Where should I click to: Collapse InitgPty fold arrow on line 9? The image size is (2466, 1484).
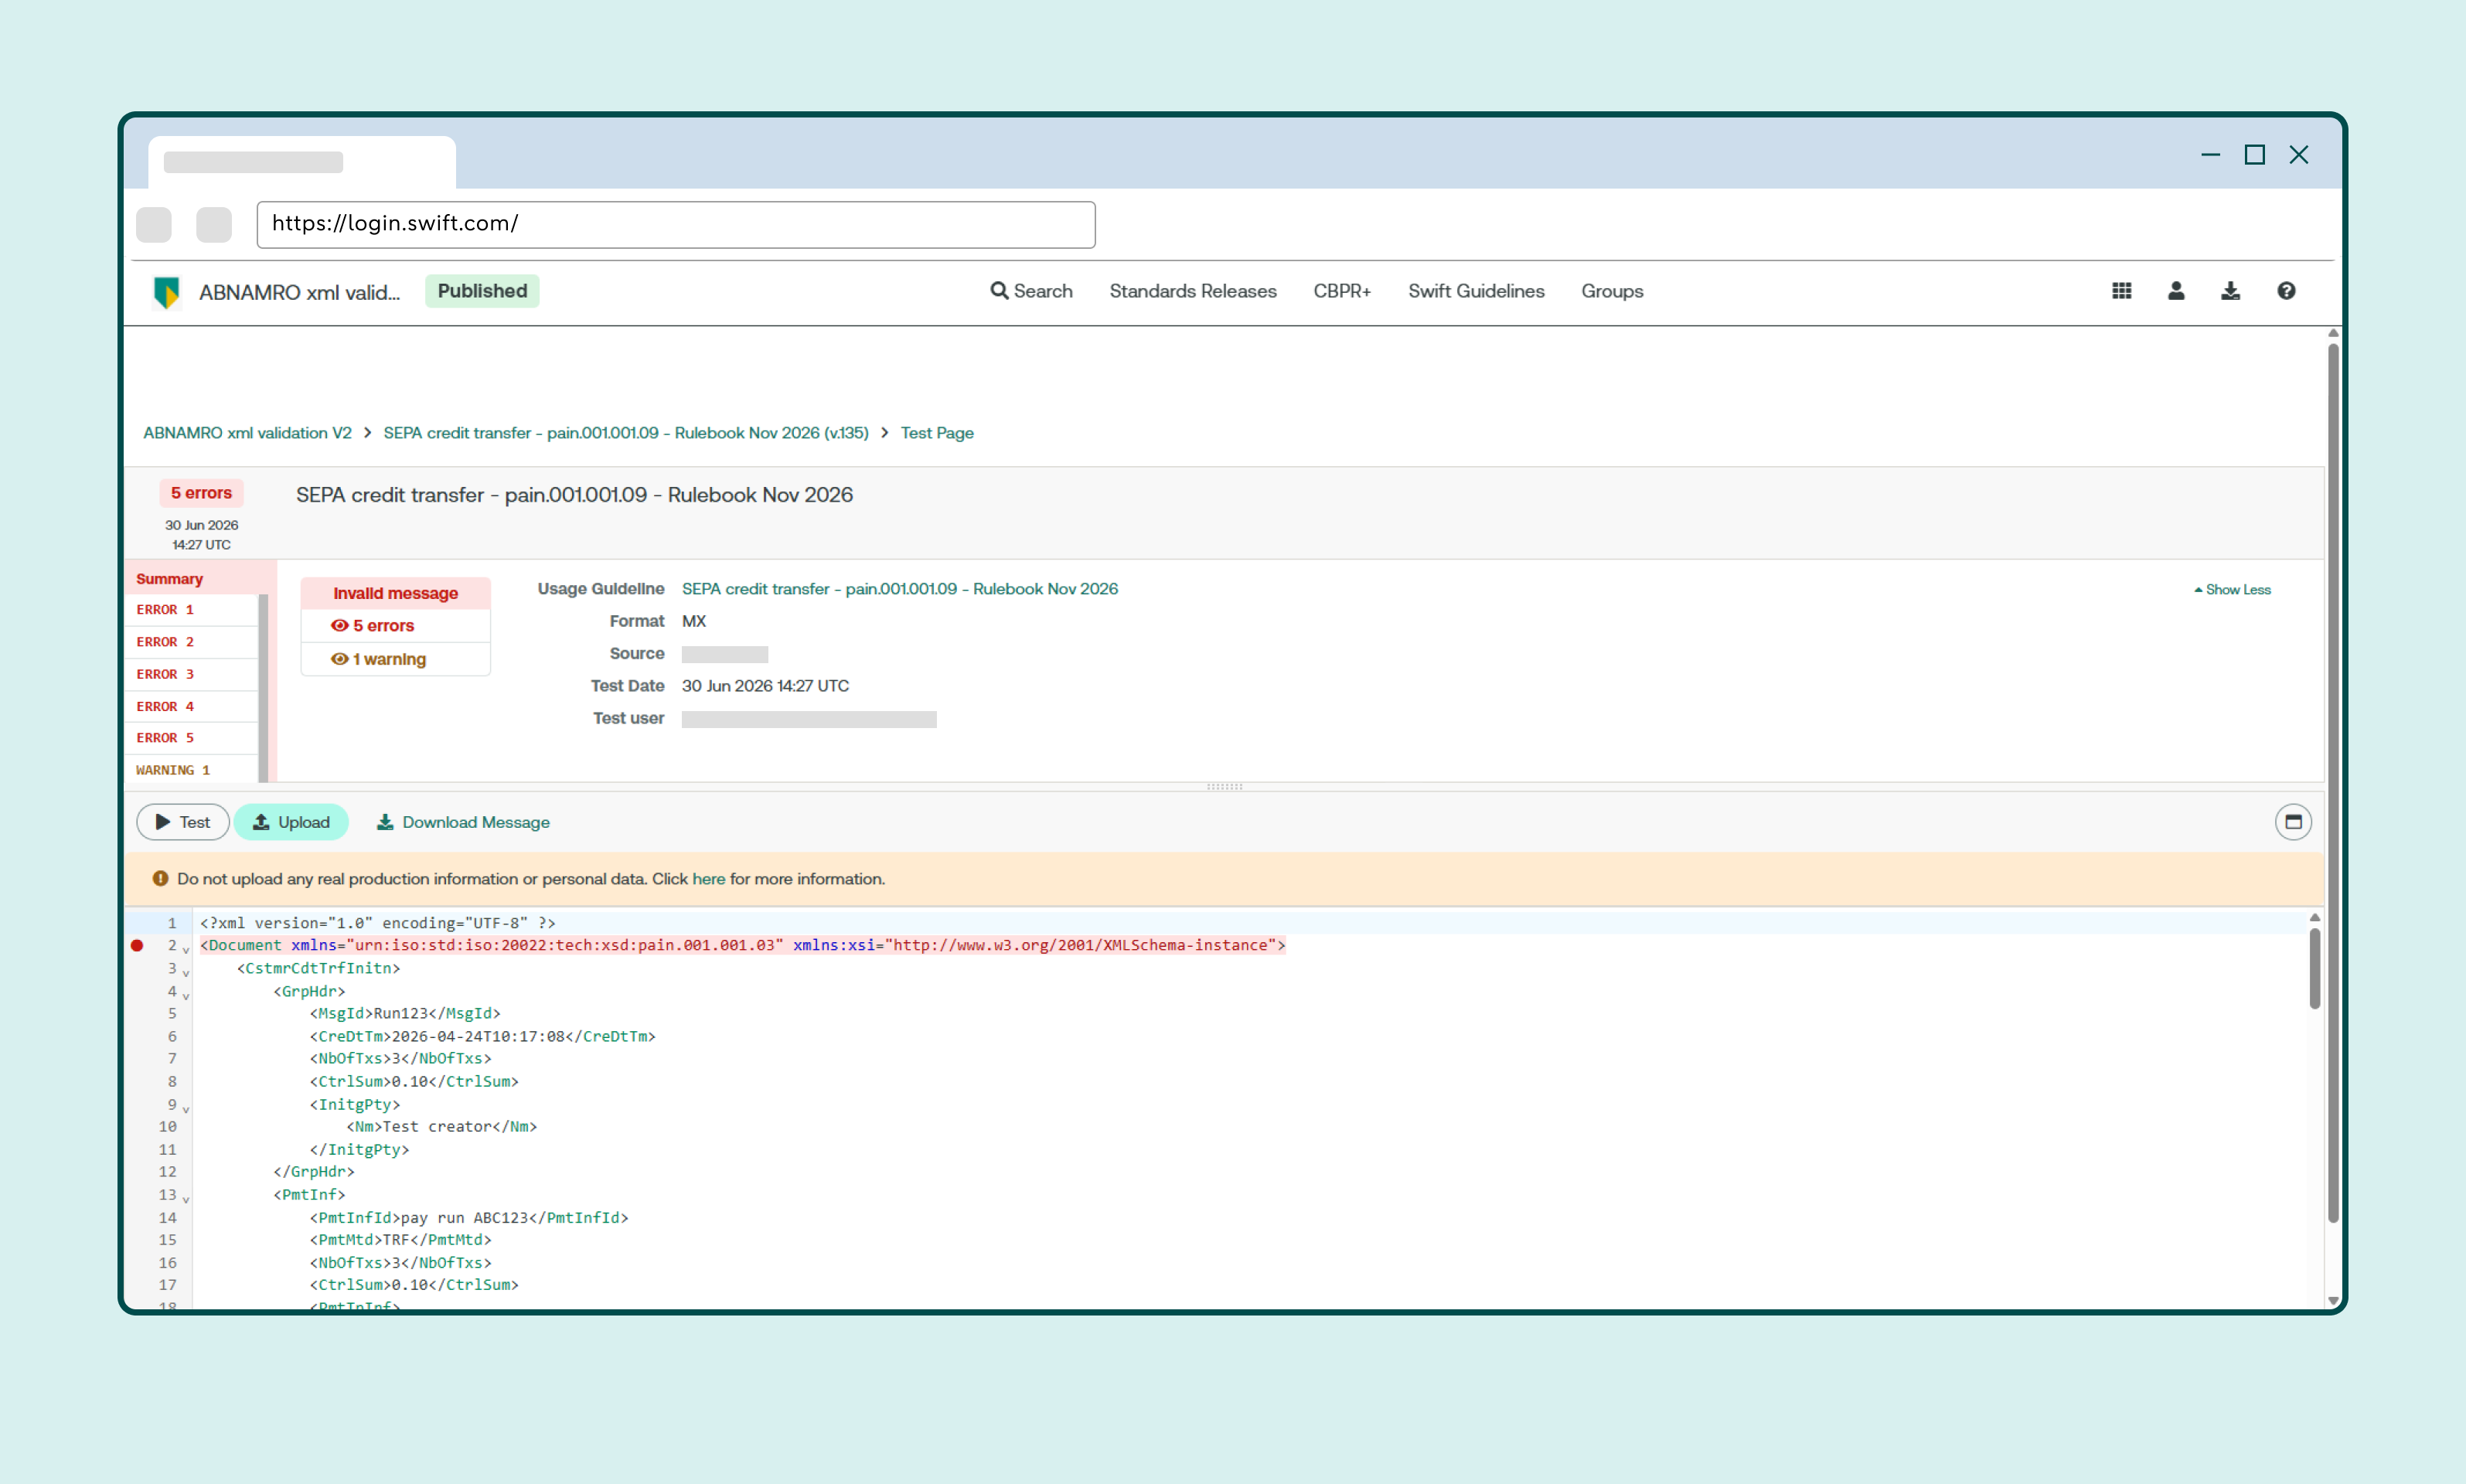click(x=186, y=1108)
